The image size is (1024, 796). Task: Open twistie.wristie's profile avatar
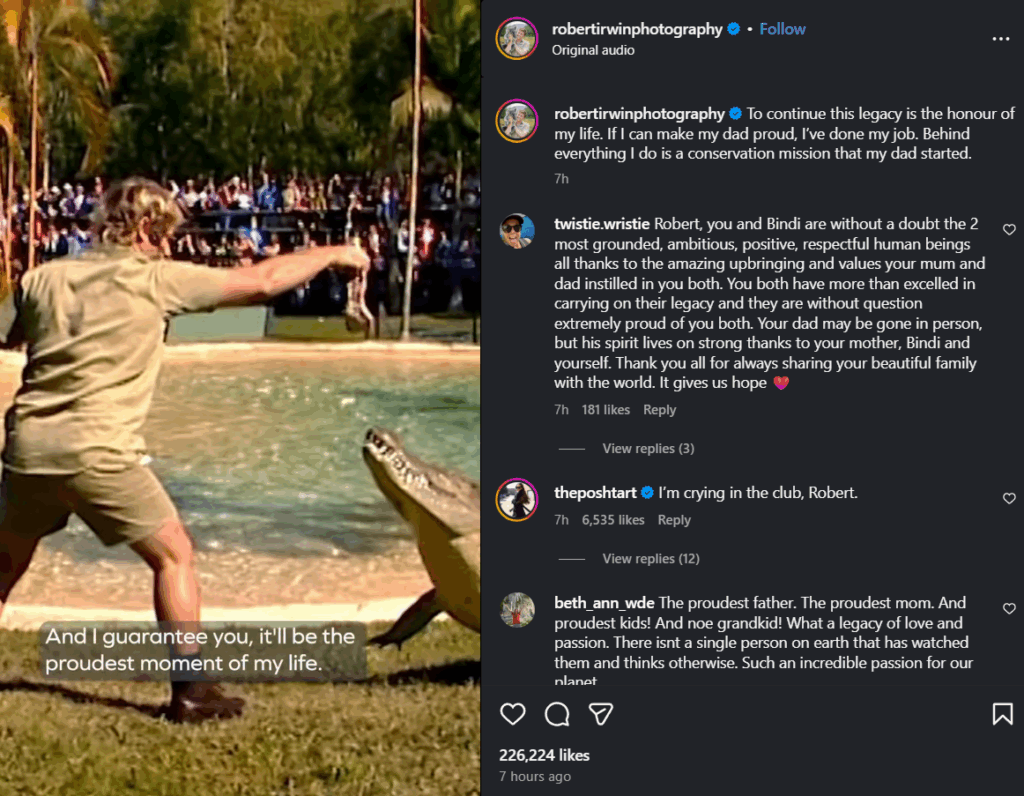(x=517, y=231)
